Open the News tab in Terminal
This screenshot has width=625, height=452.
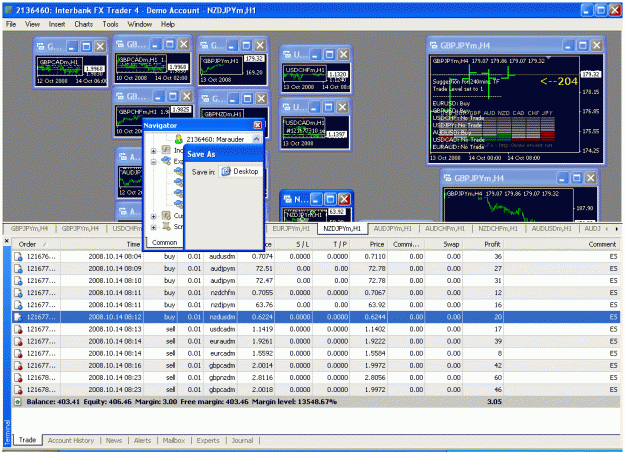click(114, 440)
